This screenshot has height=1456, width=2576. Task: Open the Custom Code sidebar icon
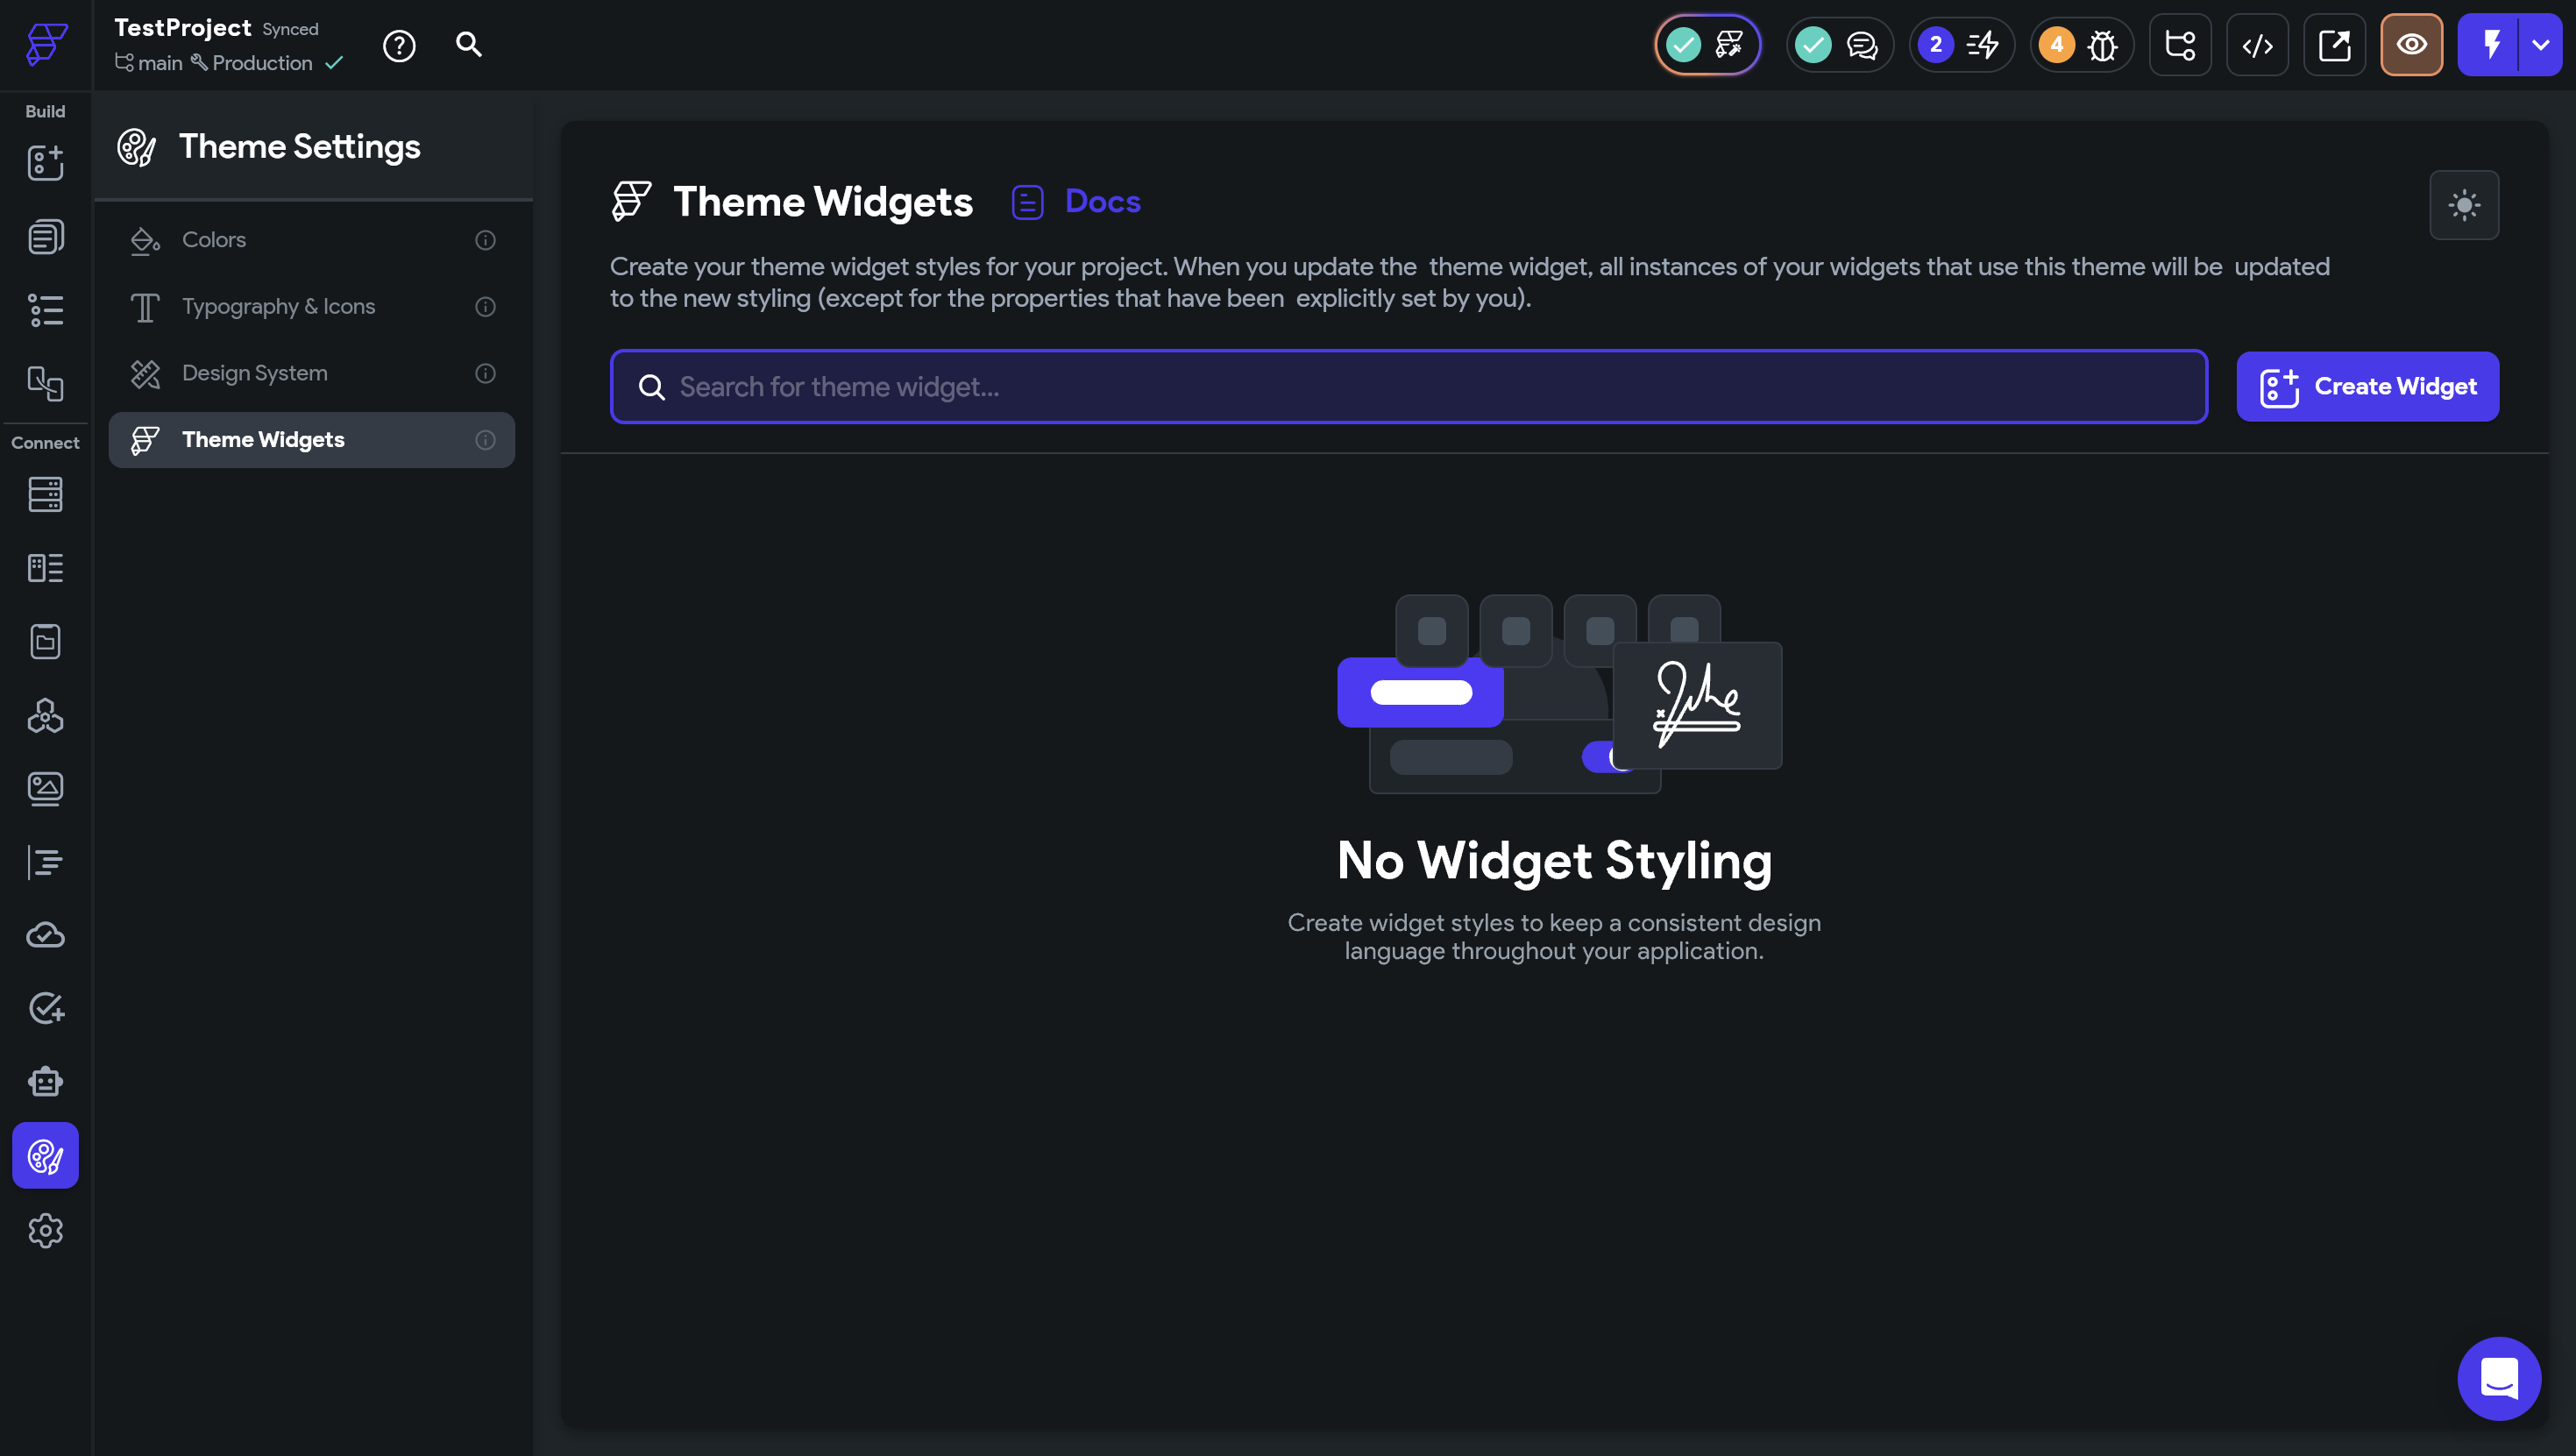coord(45,862)
